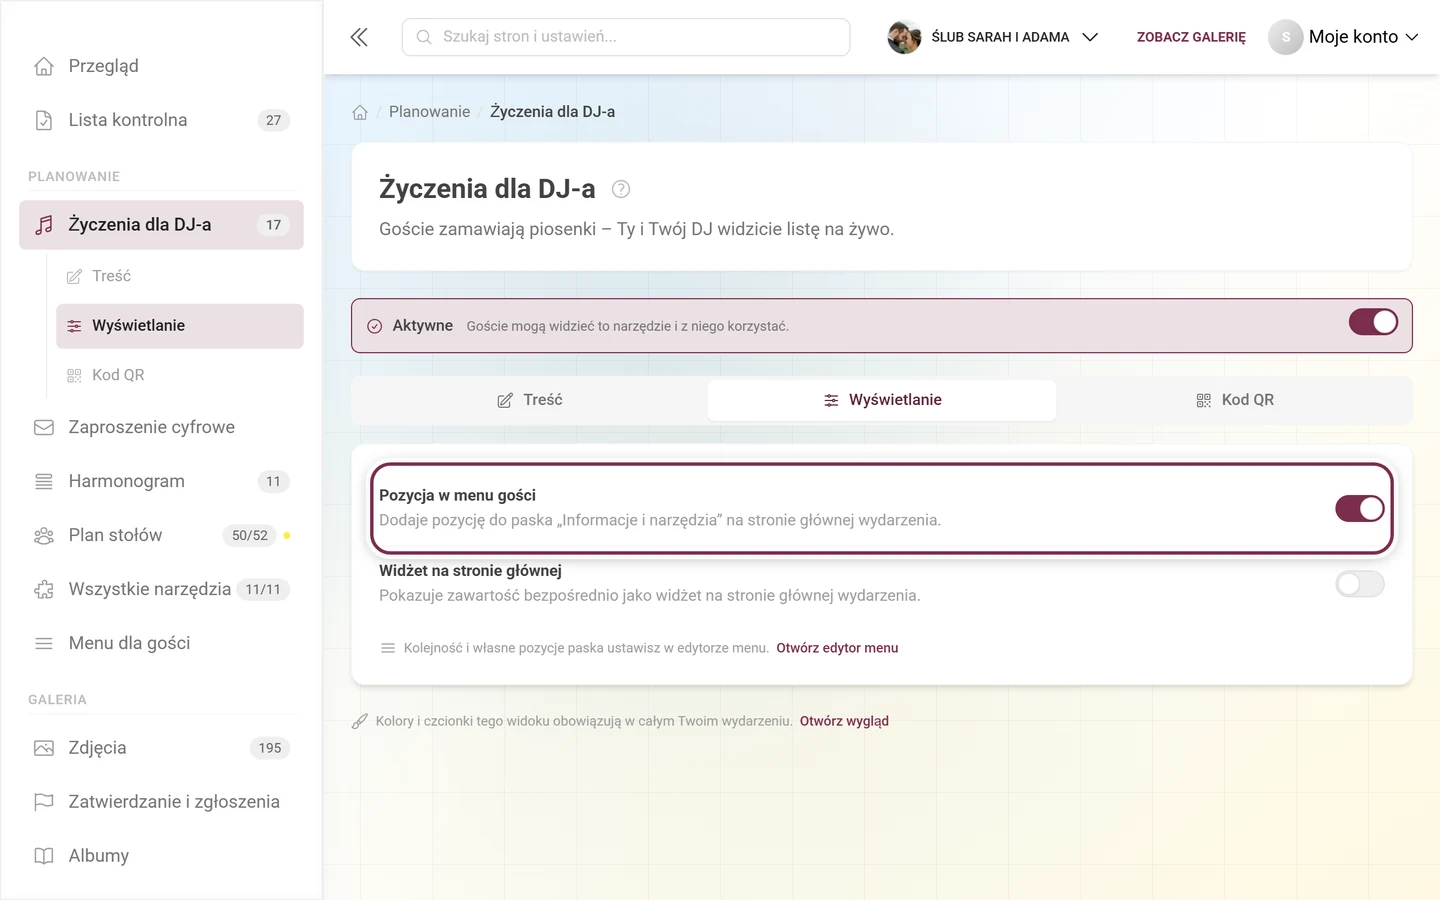This screenshot has width=1440, height=900.
Task: Select the Wyświetlanie tab
Action: click(x=882, y=400)
